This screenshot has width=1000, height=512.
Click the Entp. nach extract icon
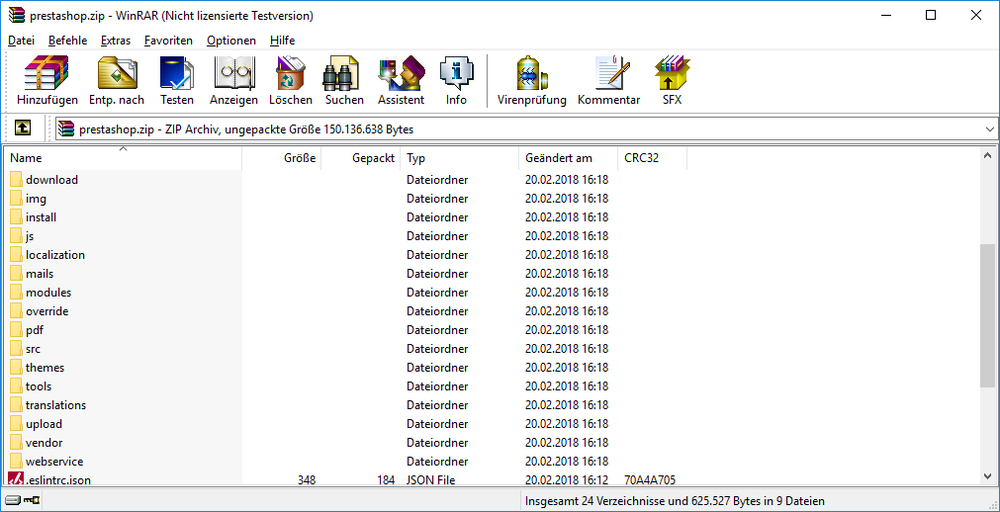tap(117, 80)
